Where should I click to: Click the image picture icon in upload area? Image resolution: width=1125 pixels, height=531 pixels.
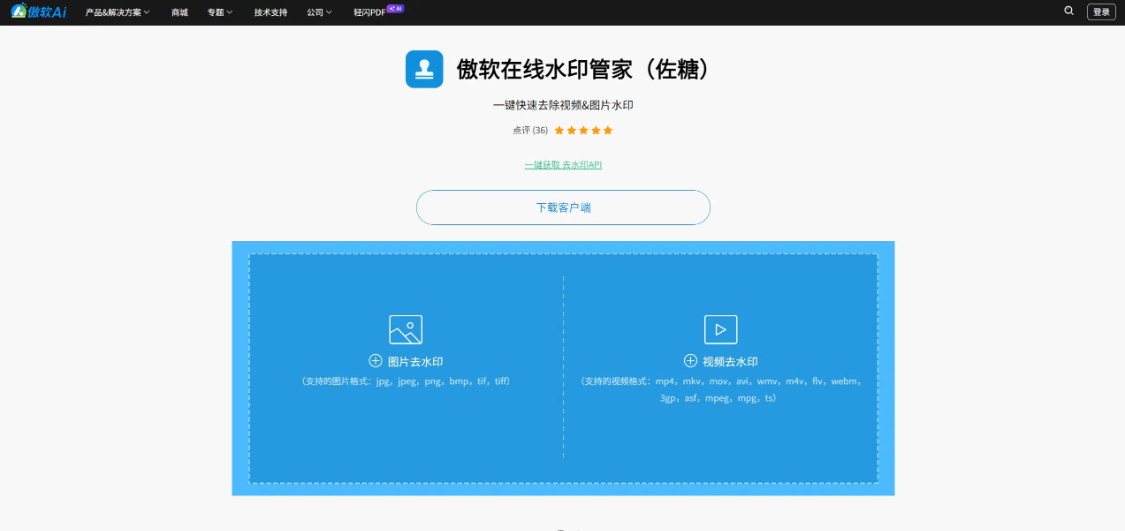[x=405, y=329]
